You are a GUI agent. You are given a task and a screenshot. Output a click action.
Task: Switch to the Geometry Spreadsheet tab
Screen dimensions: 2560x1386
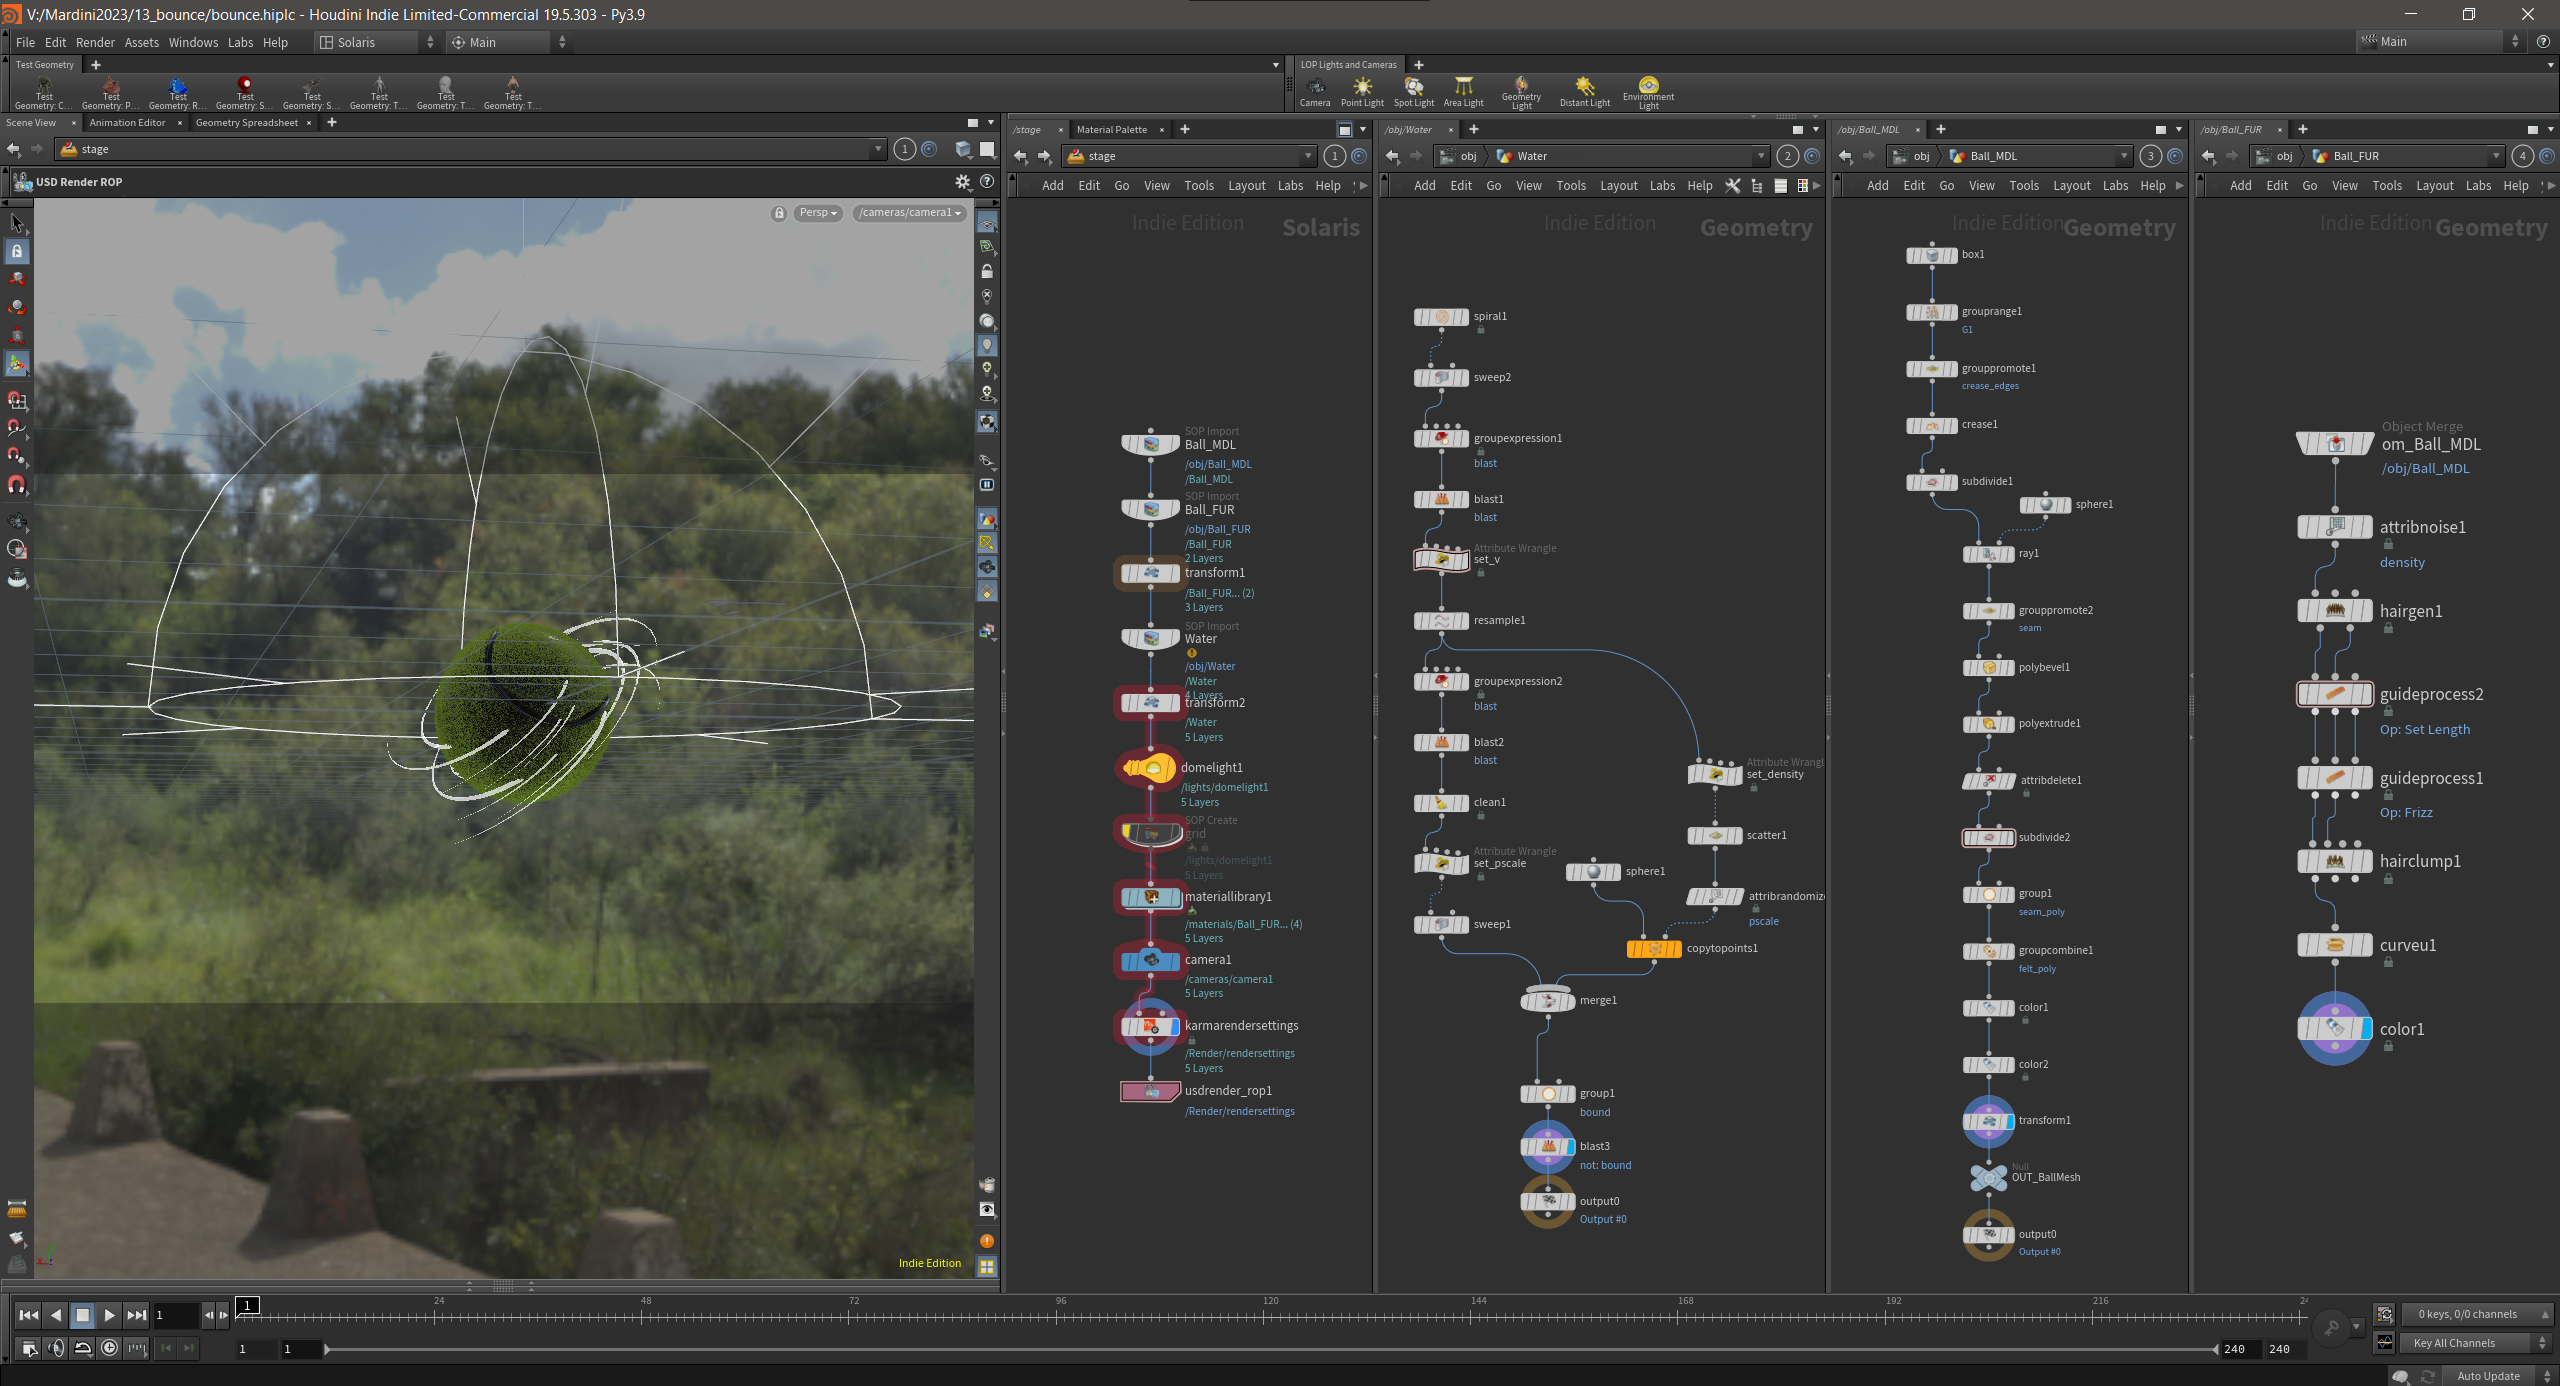click(x=246, y=123)
